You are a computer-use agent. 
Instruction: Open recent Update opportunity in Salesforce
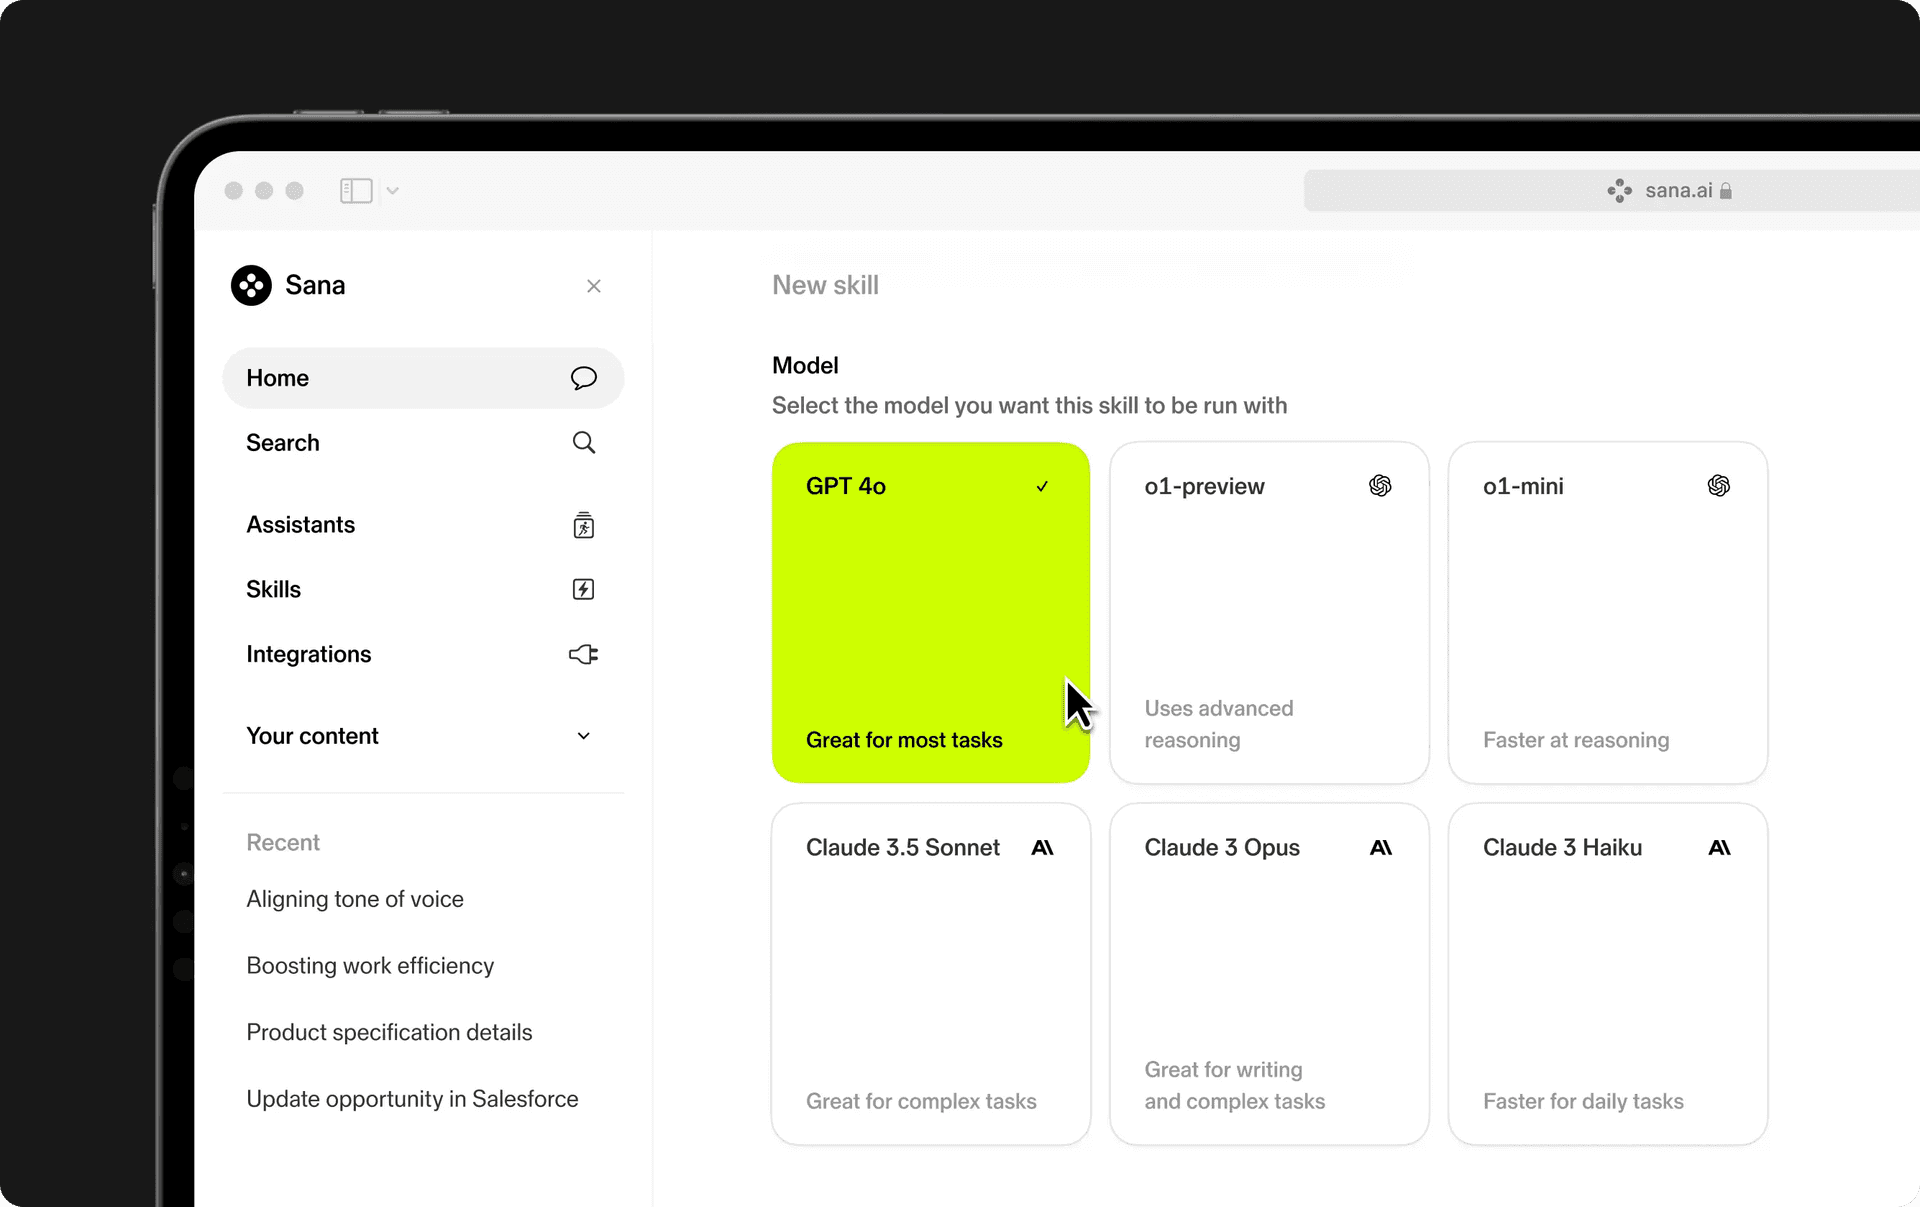point(412,1099)
